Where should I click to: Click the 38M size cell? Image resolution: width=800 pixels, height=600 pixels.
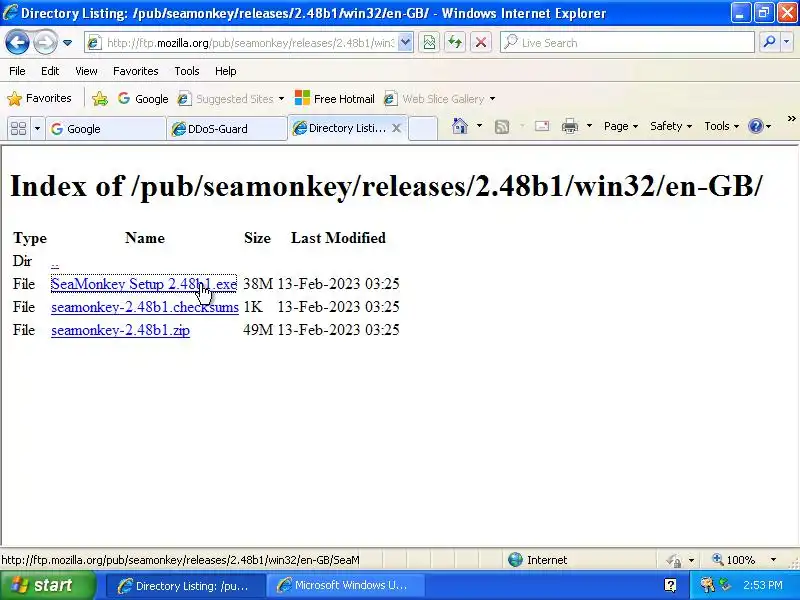(258, 284)
